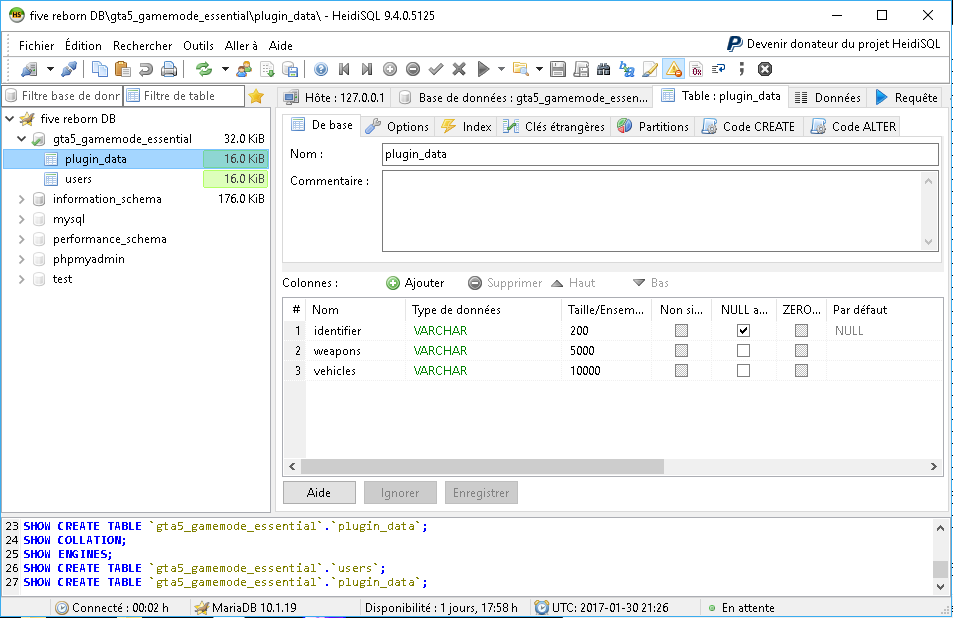Click the Post checkmark icon
Screen dimensions: 953x618
436,69
